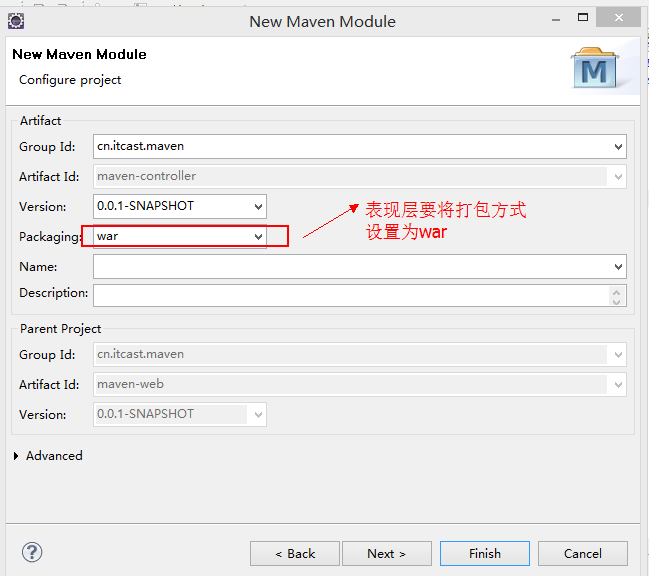Click the Maven module banner icon
Image resolution: width=649 pixels, height=576 pixels.
[x=596, y=68]
